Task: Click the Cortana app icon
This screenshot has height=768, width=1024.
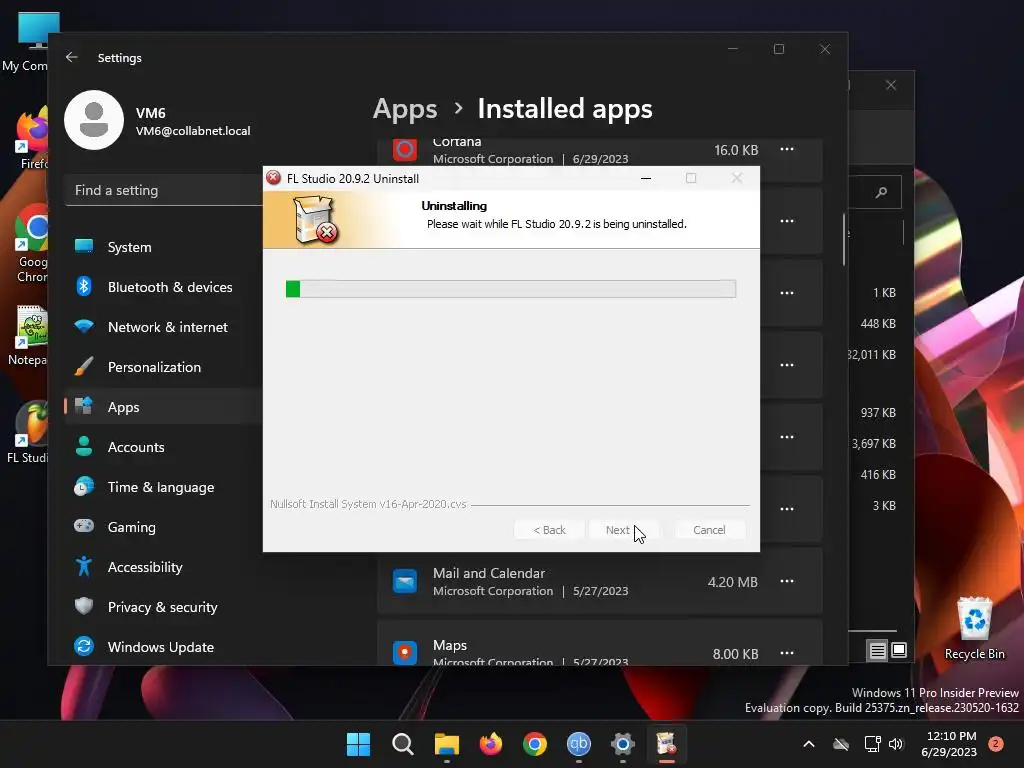Action: (x=405, y=150)
